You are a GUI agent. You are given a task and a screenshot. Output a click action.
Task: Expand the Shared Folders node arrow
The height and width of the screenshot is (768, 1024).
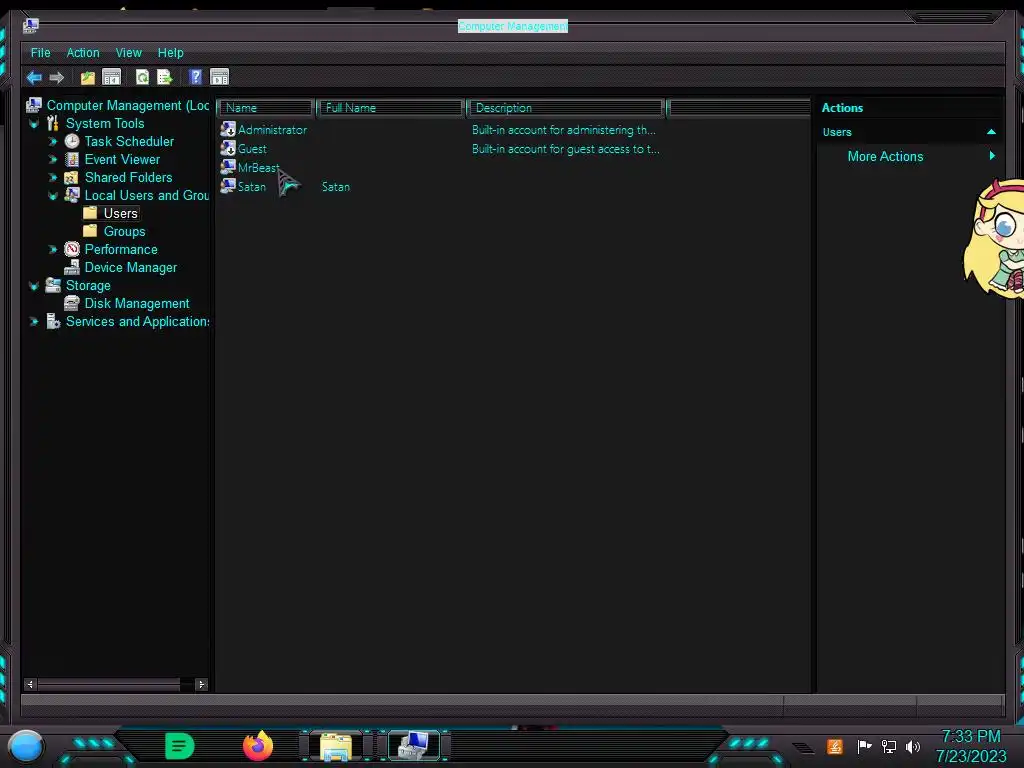53,178
